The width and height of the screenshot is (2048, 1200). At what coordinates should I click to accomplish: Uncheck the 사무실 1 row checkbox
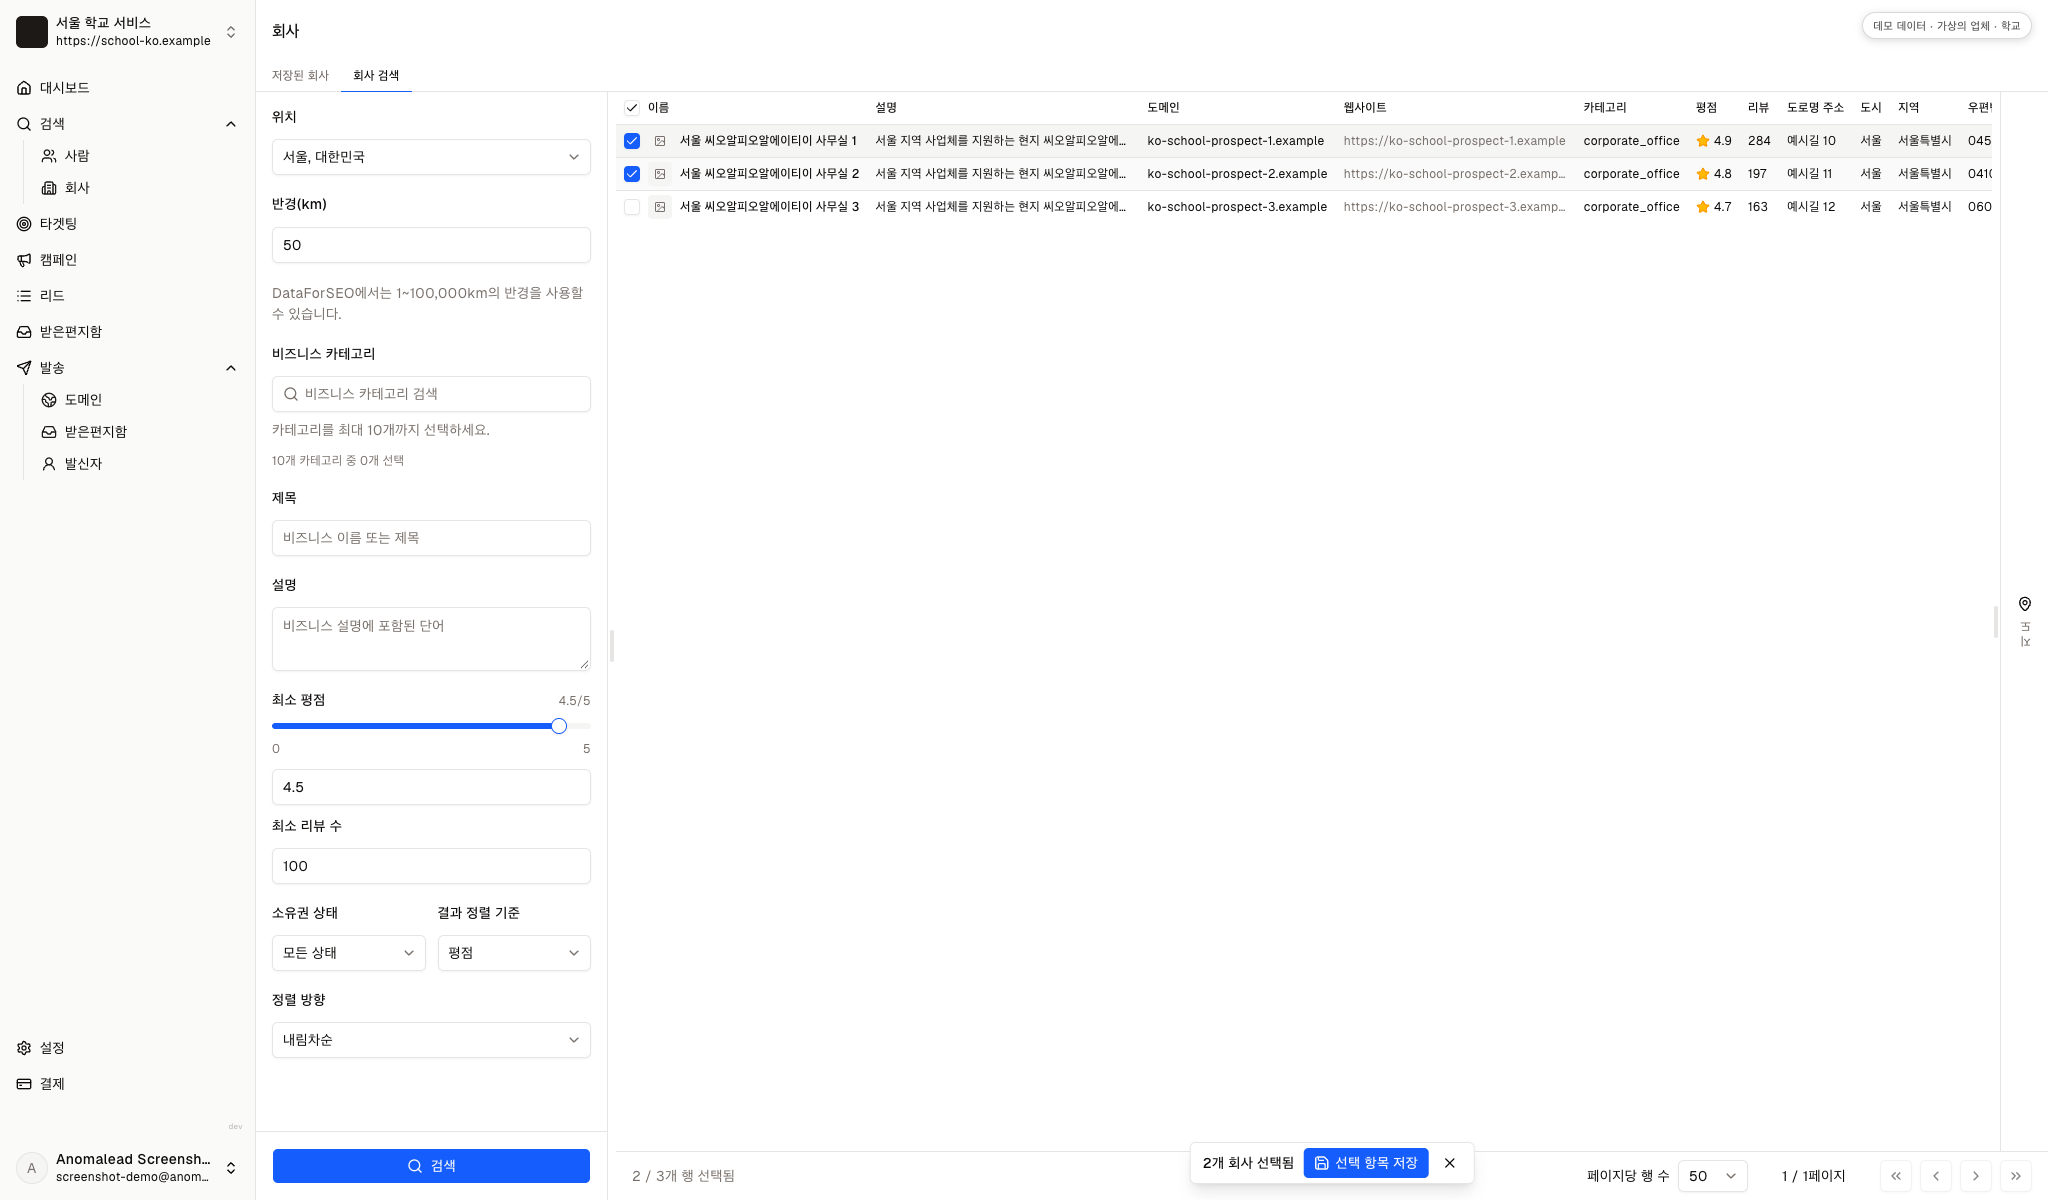point(632,141)
